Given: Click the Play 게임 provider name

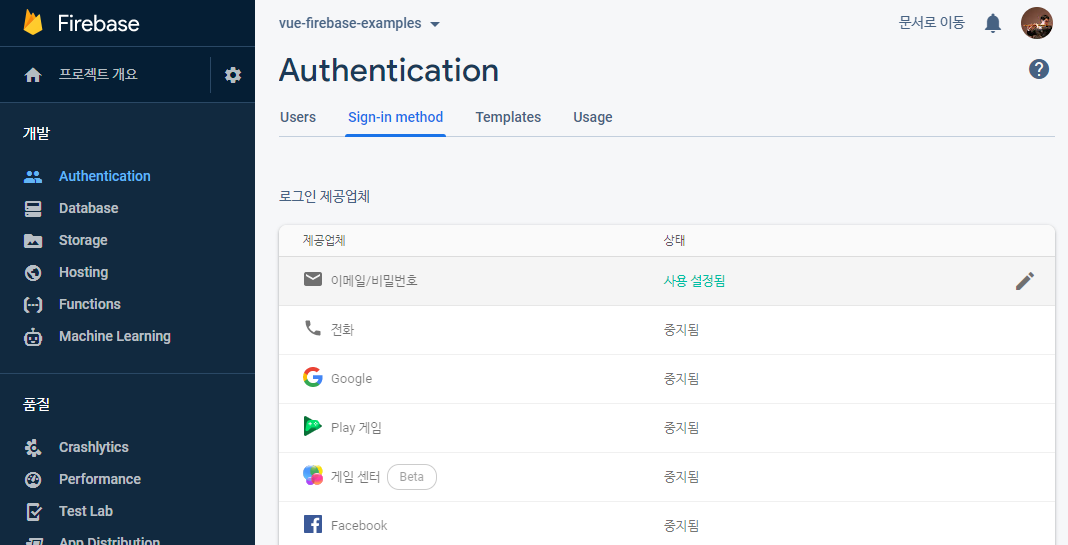Looking at the screenshot, I should tap(356, 428).
